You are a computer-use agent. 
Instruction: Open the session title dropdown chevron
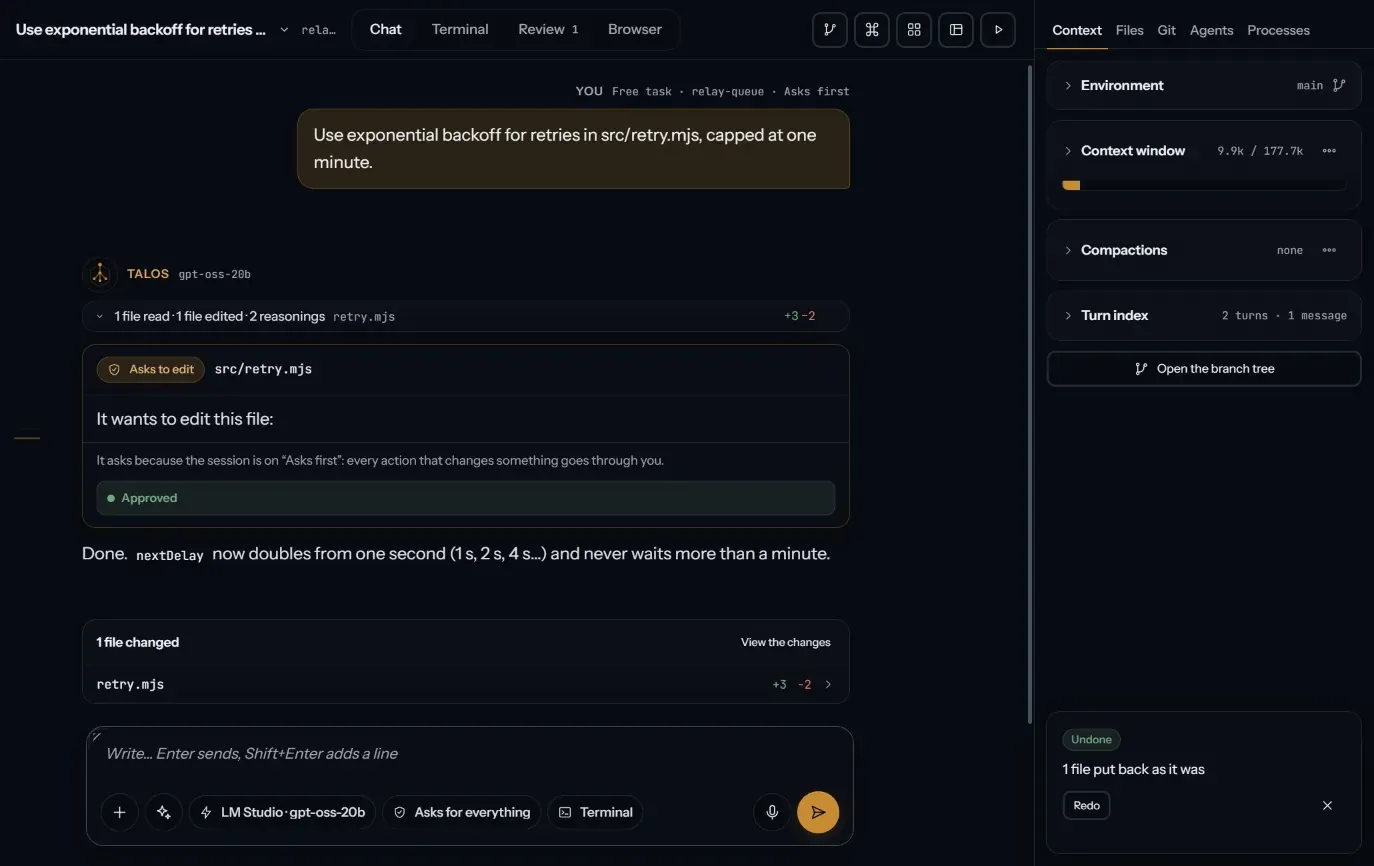tap(284, 30)
